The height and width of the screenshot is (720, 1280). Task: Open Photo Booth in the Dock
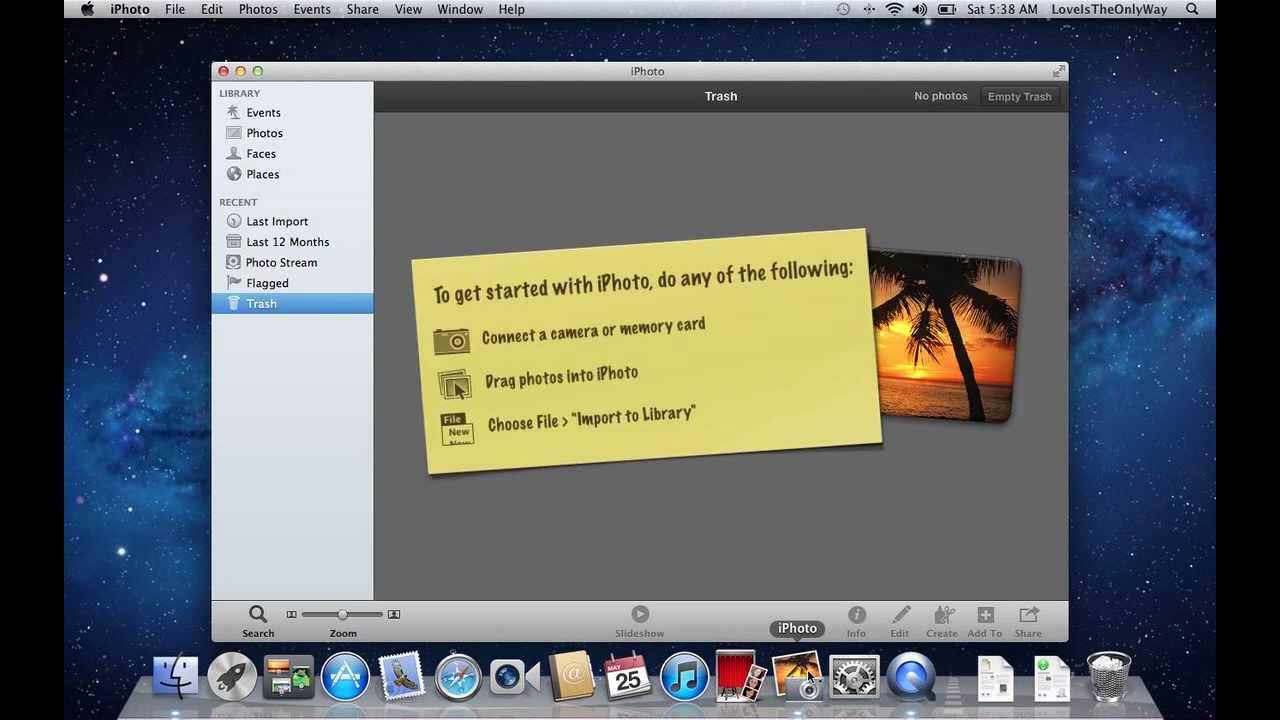coord(741,677)
